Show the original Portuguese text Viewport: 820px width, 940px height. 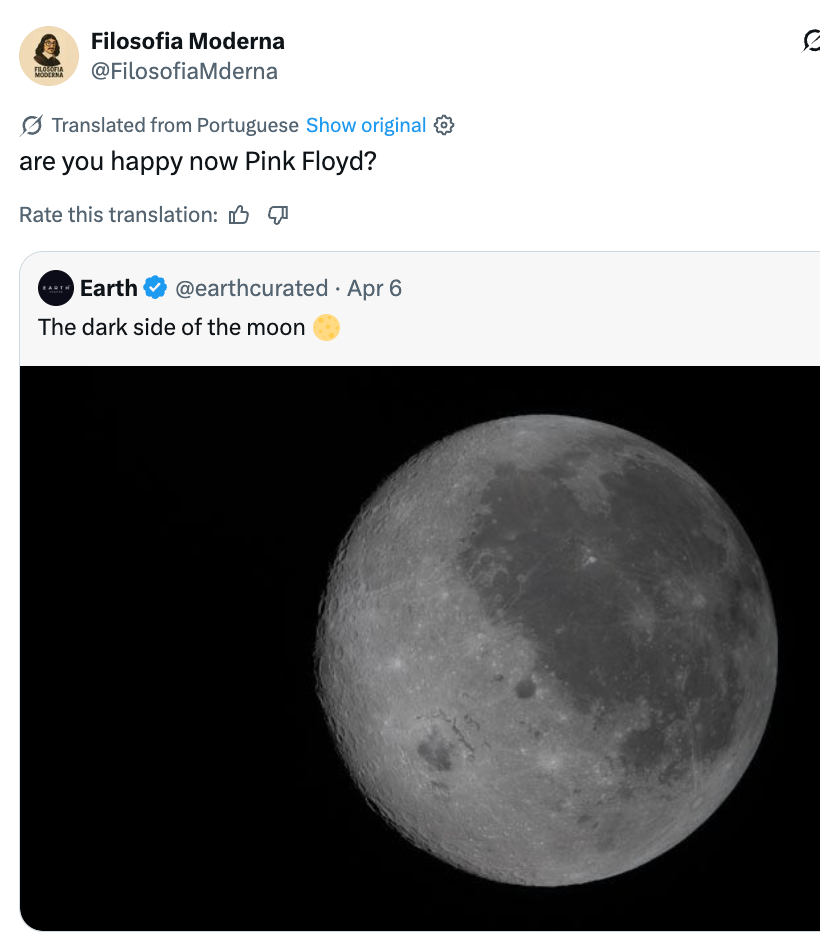tap(367, 125)
